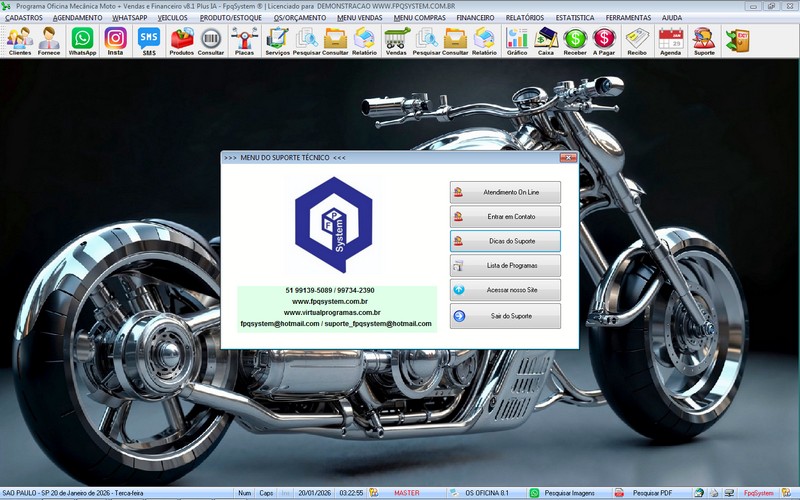Open the Clientes toolbar icon
This screenshot has height=500, width=800.
click(x=20, y=41)
